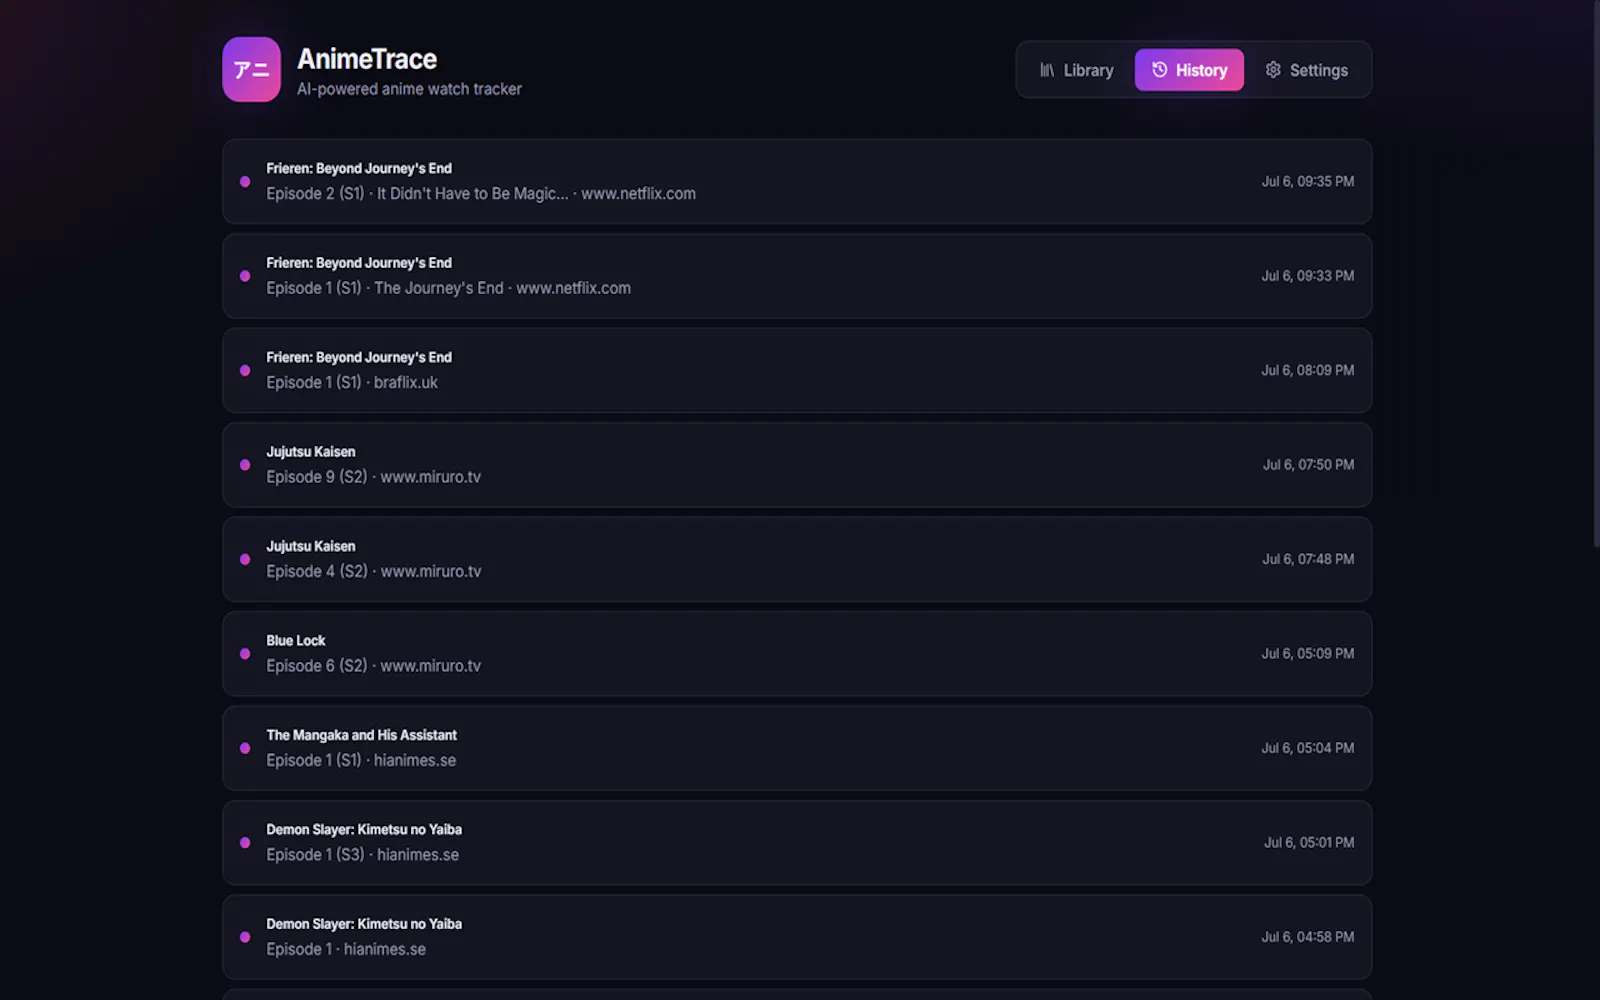Click 'Episode 1 (S1) · hianimes.se' line
The width and height of the screenshot is (1600, 1000).
tap(361, 761)
